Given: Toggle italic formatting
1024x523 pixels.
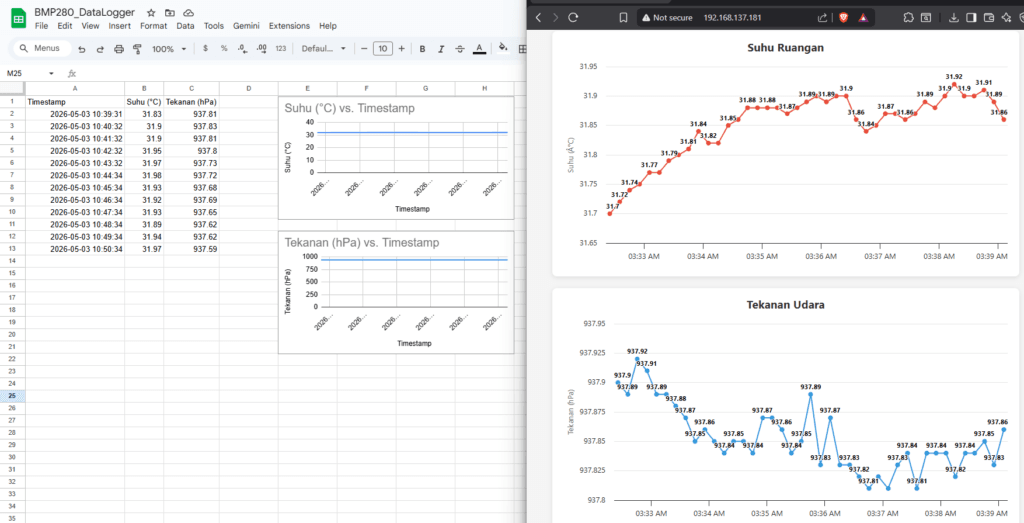Looking at the screenshot, I should point(441,48).
